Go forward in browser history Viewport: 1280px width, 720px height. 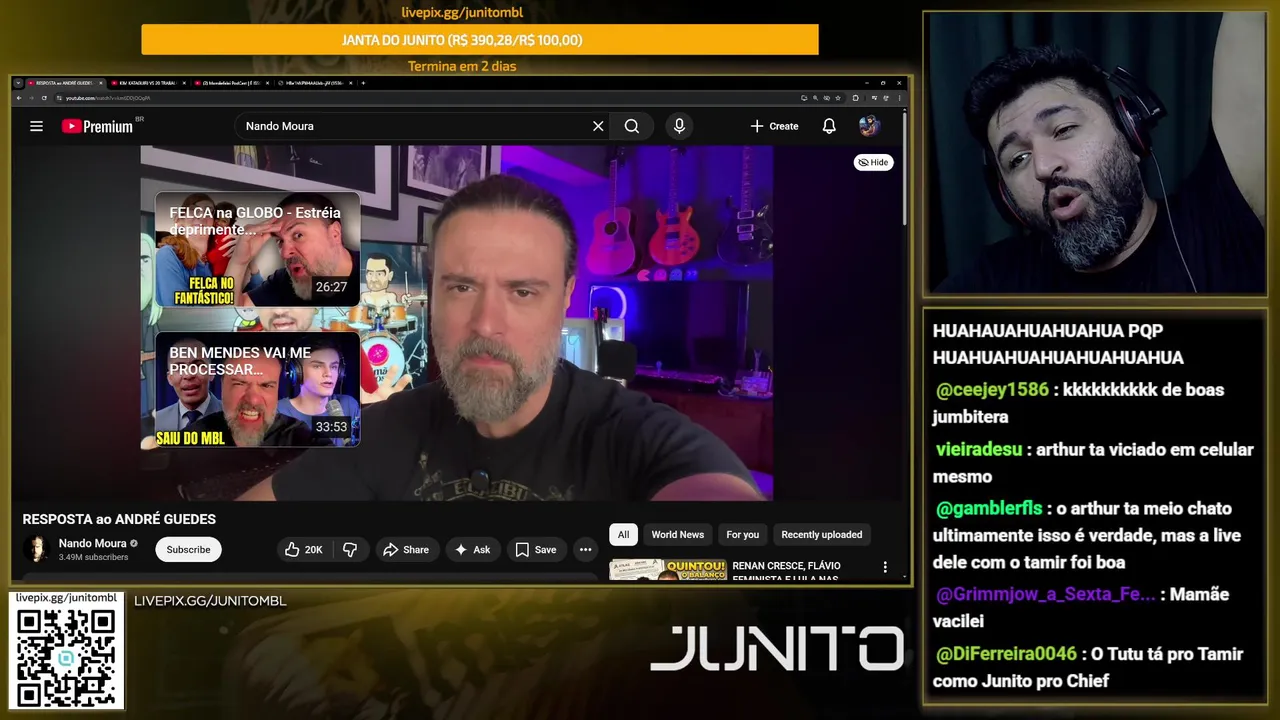click(x=32, y=98)
